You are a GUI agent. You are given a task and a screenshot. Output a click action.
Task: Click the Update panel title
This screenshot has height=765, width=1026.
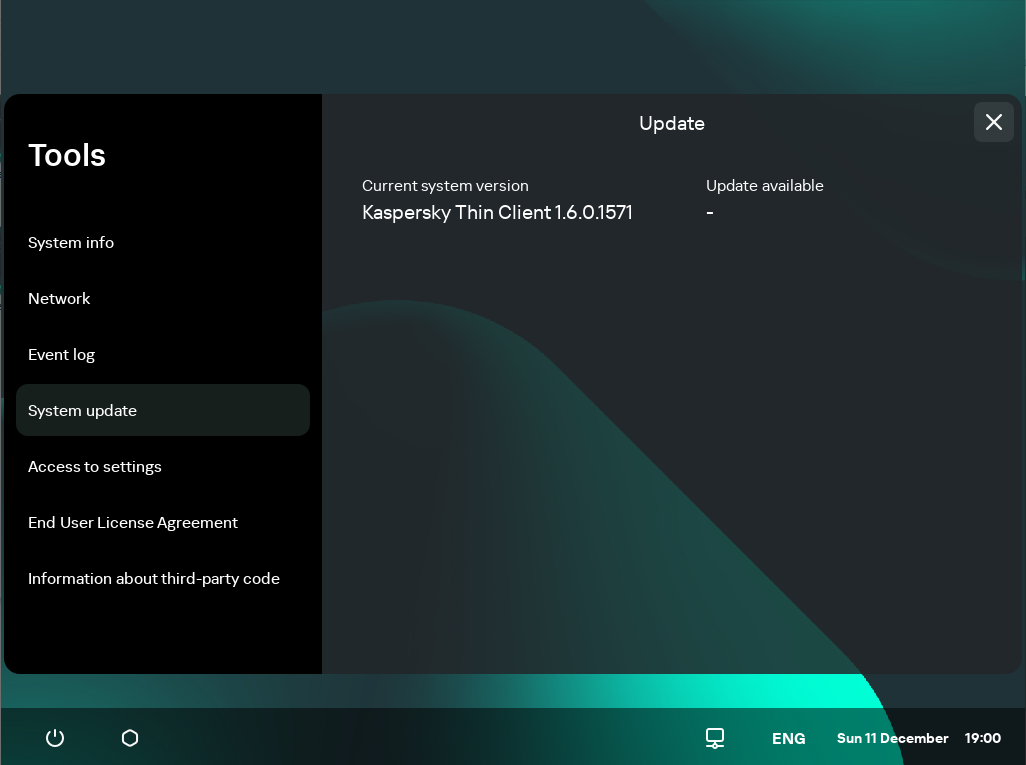[671, 123]
